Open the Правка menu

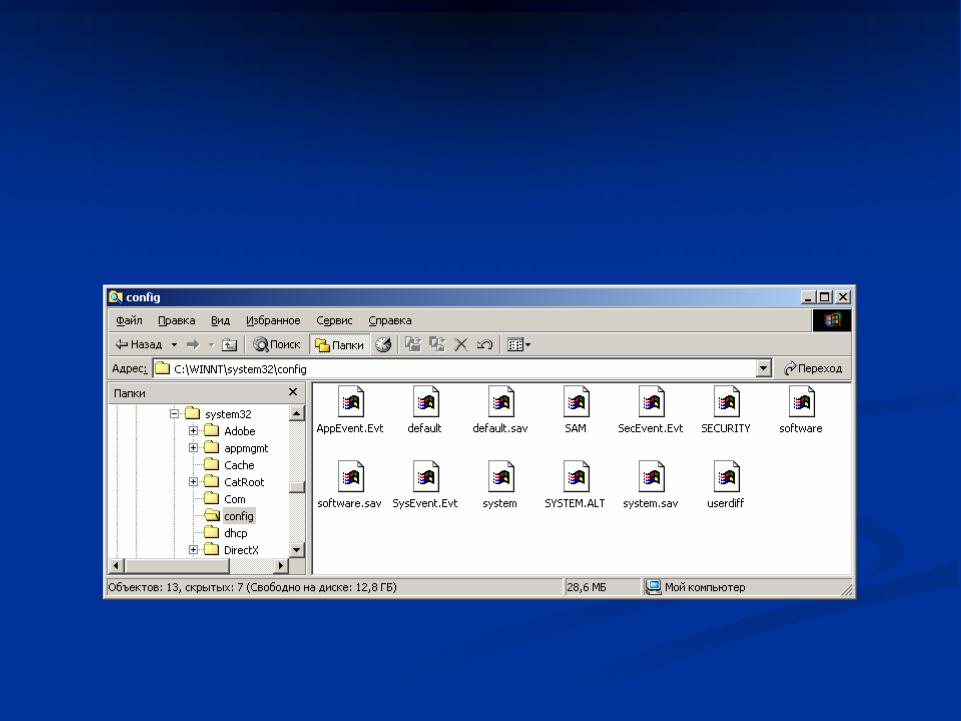pyautogui.click(x=177, y=321)
